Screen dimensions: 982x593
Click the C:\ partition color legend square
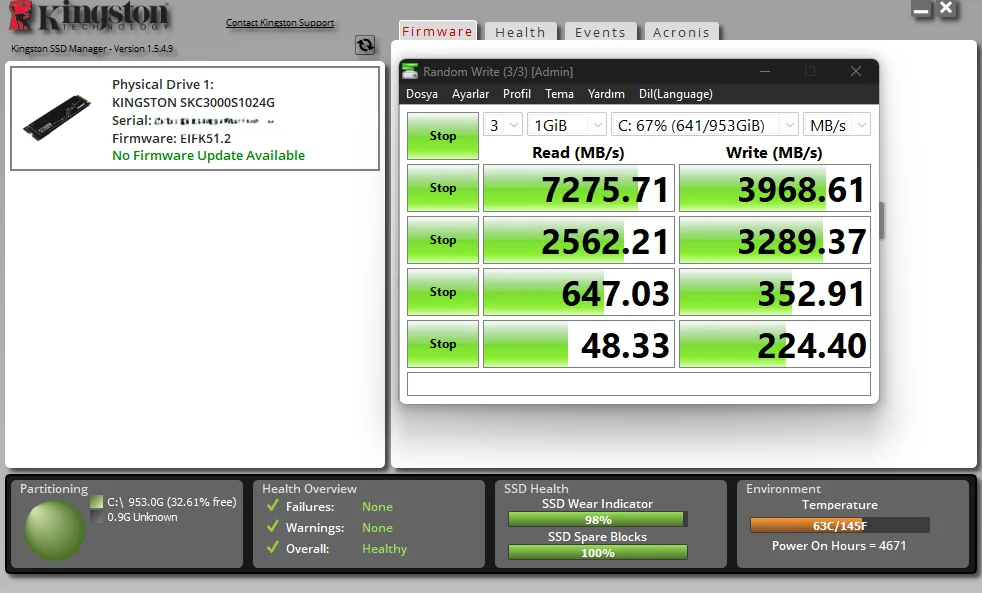tap(96, 502)
